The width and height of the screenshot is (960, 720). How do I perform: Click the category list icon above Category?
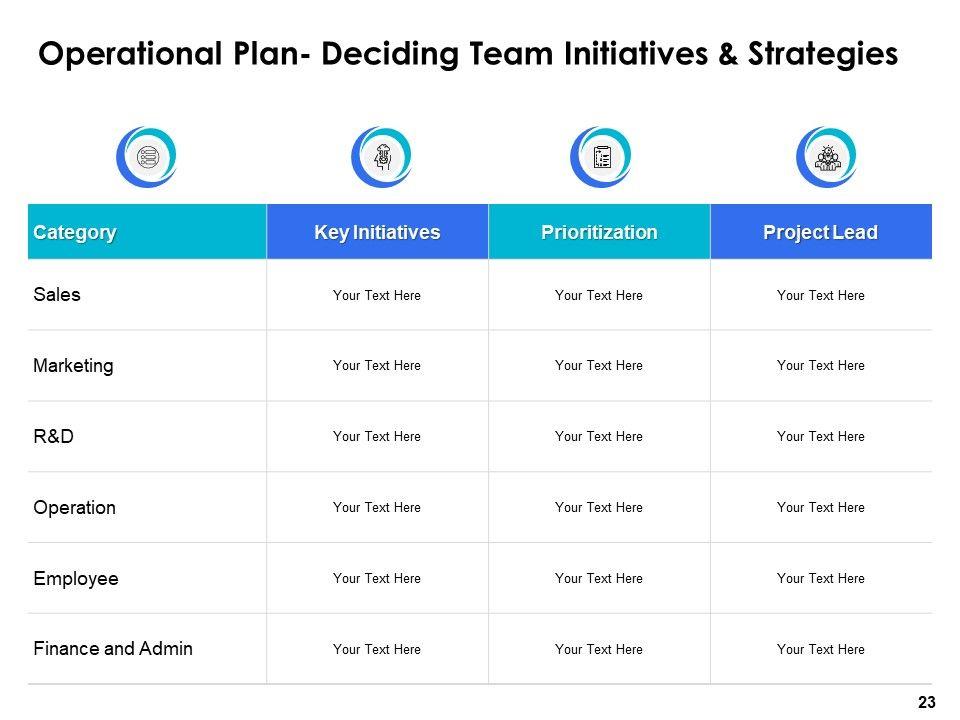pyautogui.click(x=146, y=157)
